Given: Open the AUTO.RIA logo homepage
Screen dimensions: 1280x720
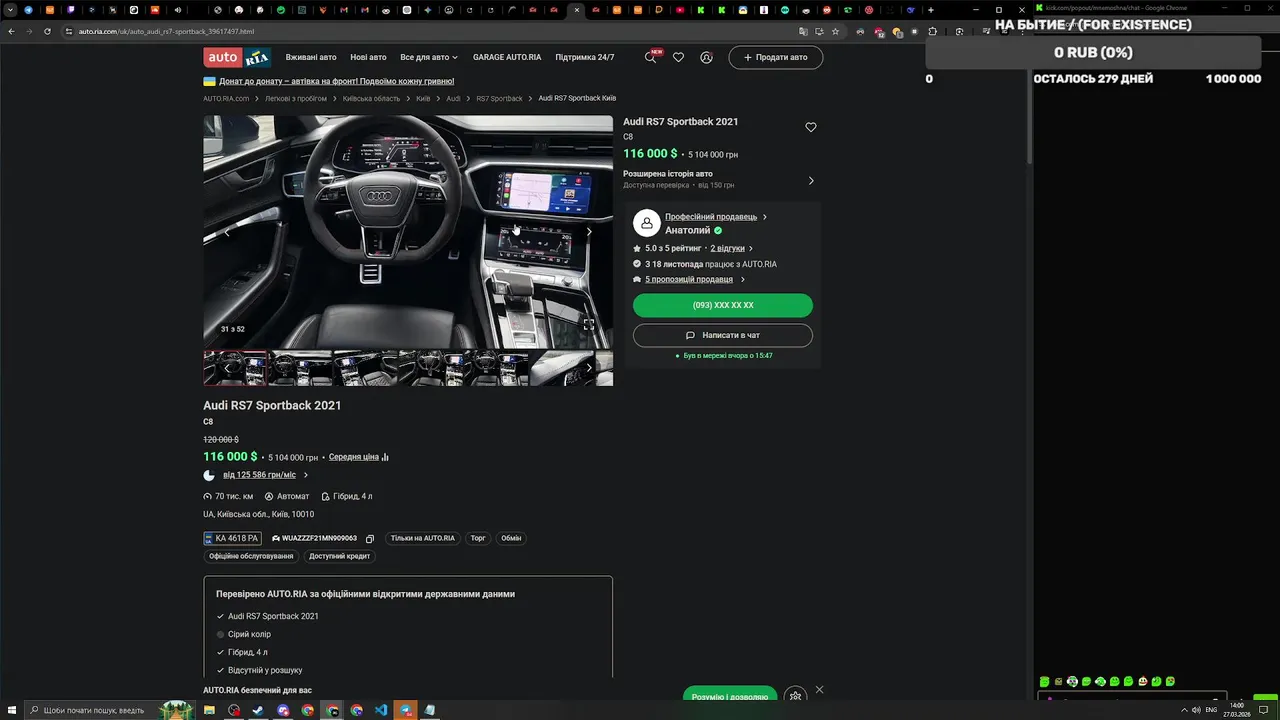Looking at the screenshot, I should pyautogui.click(x=237, y=57).
